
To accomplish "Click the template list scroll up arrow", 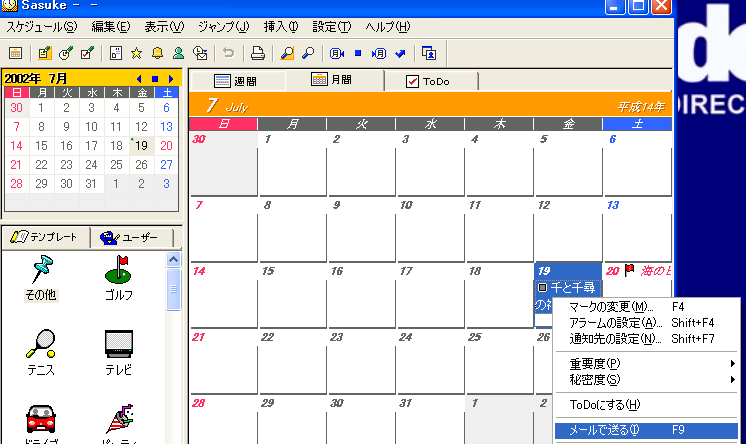I will [173, 259].
